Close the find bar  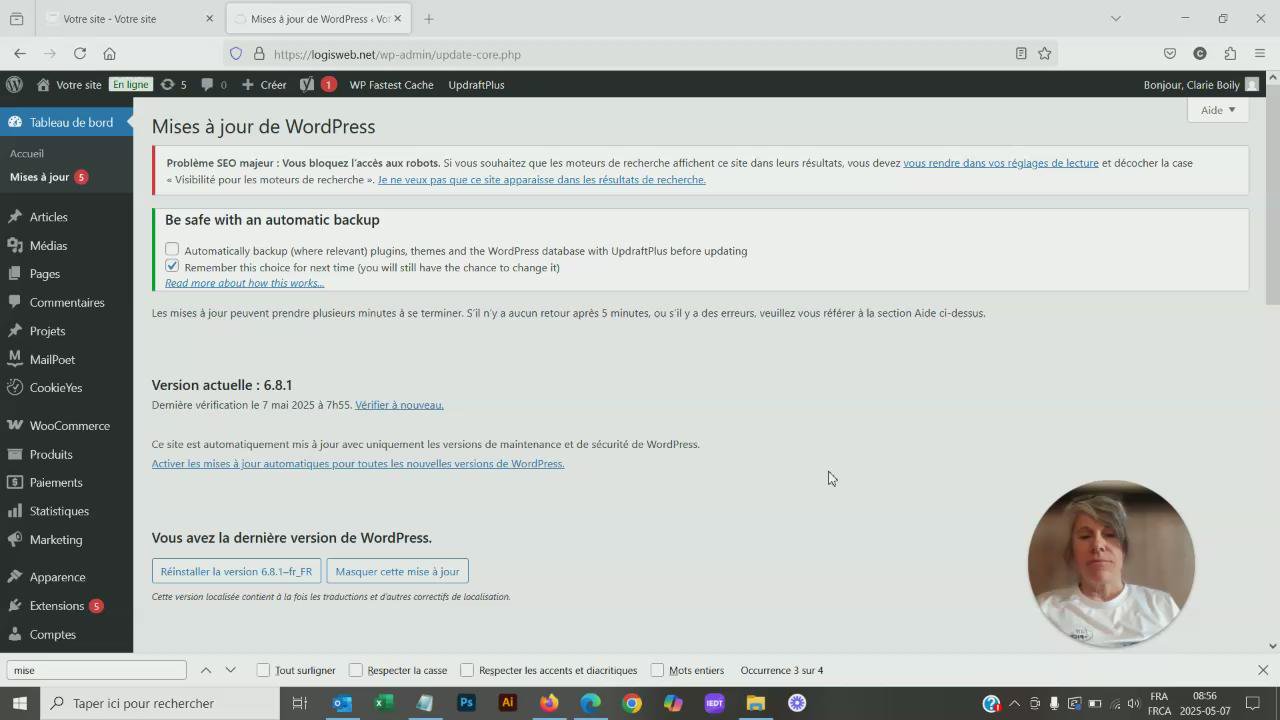coord(1263,670)
